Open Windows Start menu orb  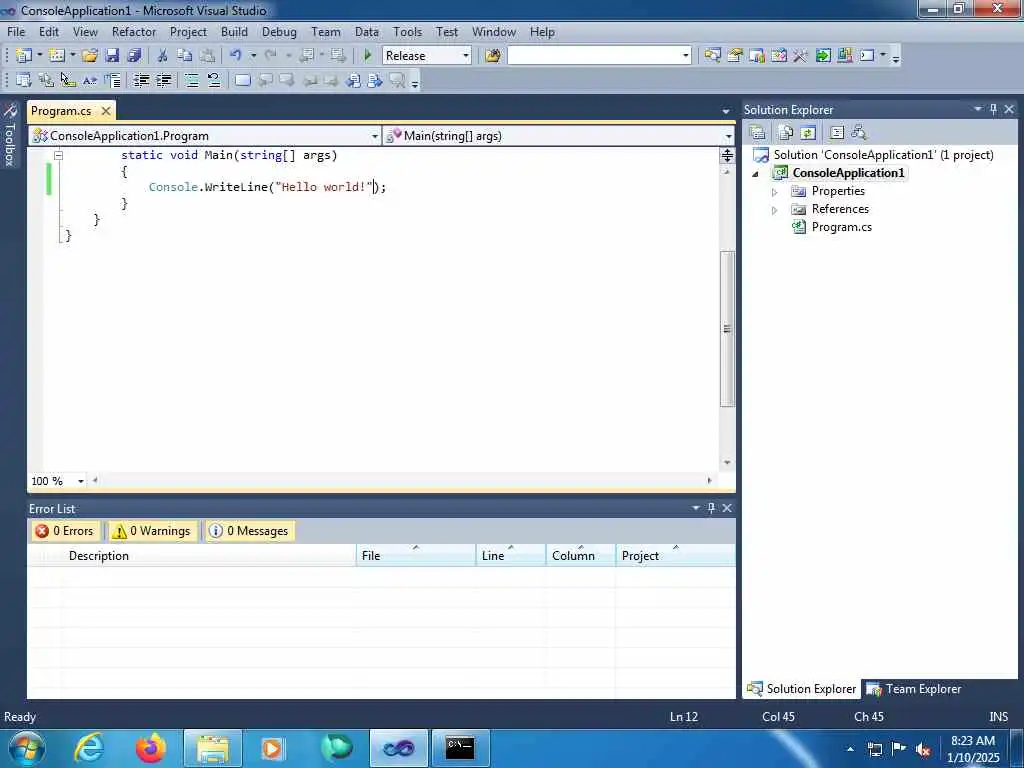tap(27, 748)
